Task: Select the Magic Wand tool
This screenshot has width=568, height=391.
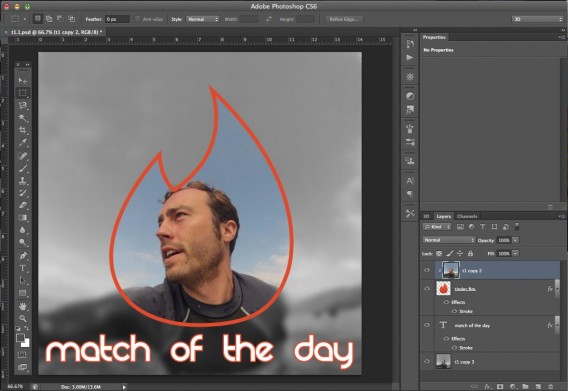Action: 23,118
